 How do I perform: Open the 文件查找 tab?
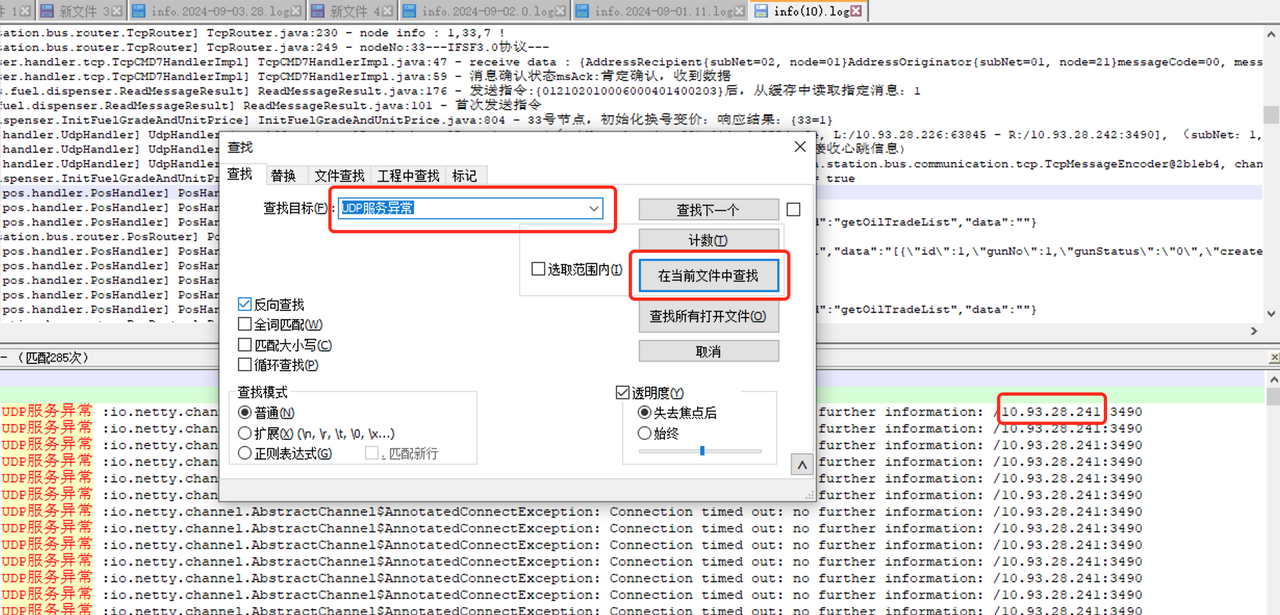(x=338, y=175)
